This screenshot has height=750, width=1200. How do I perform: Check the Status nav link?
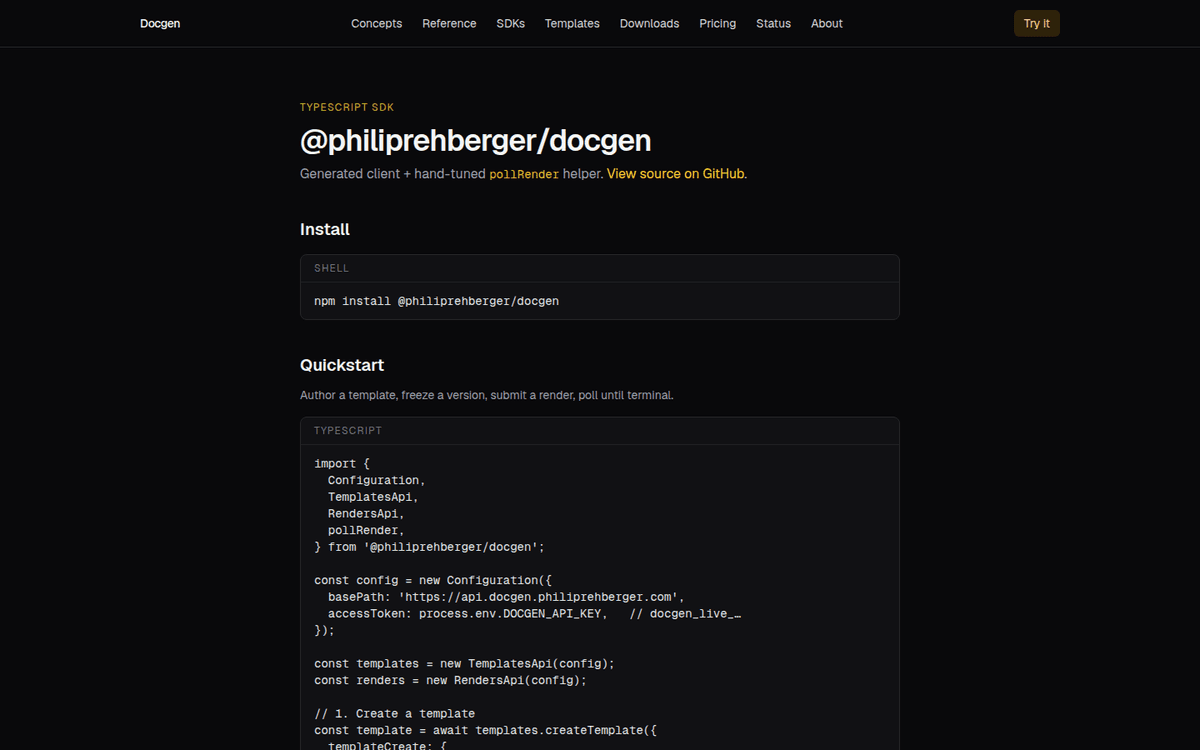click(x=773, y=23)
